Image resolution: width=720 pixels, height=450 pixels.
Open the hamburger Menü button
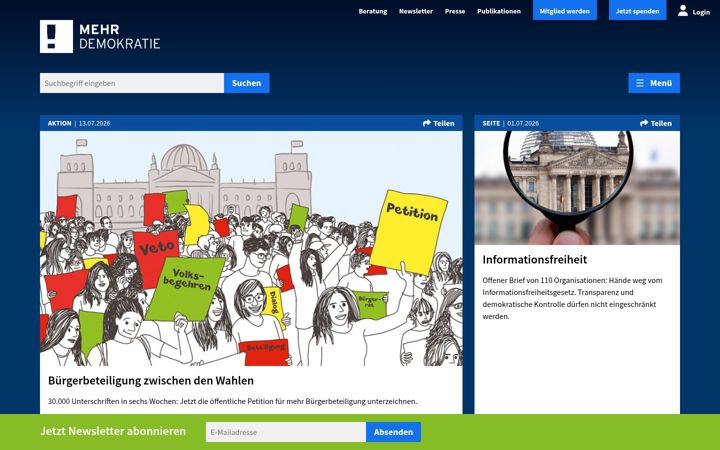tap(654, 83)
